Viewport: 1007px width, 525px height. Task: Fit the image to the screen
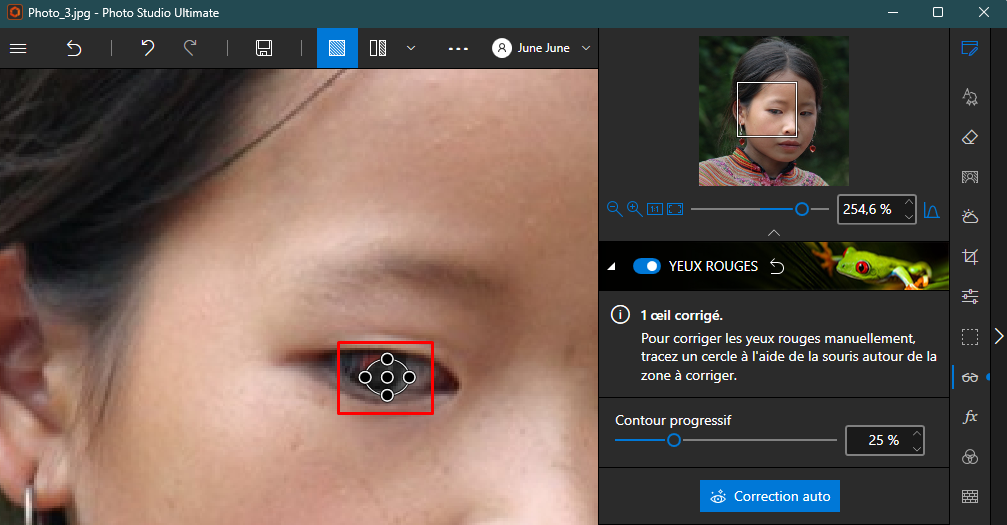click(675, 209)
